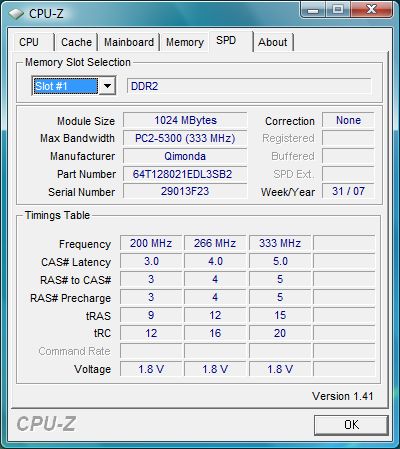
Task: Click the Serial Number value 29013F23
Action: pyautogui.click(x=185, y=191)
